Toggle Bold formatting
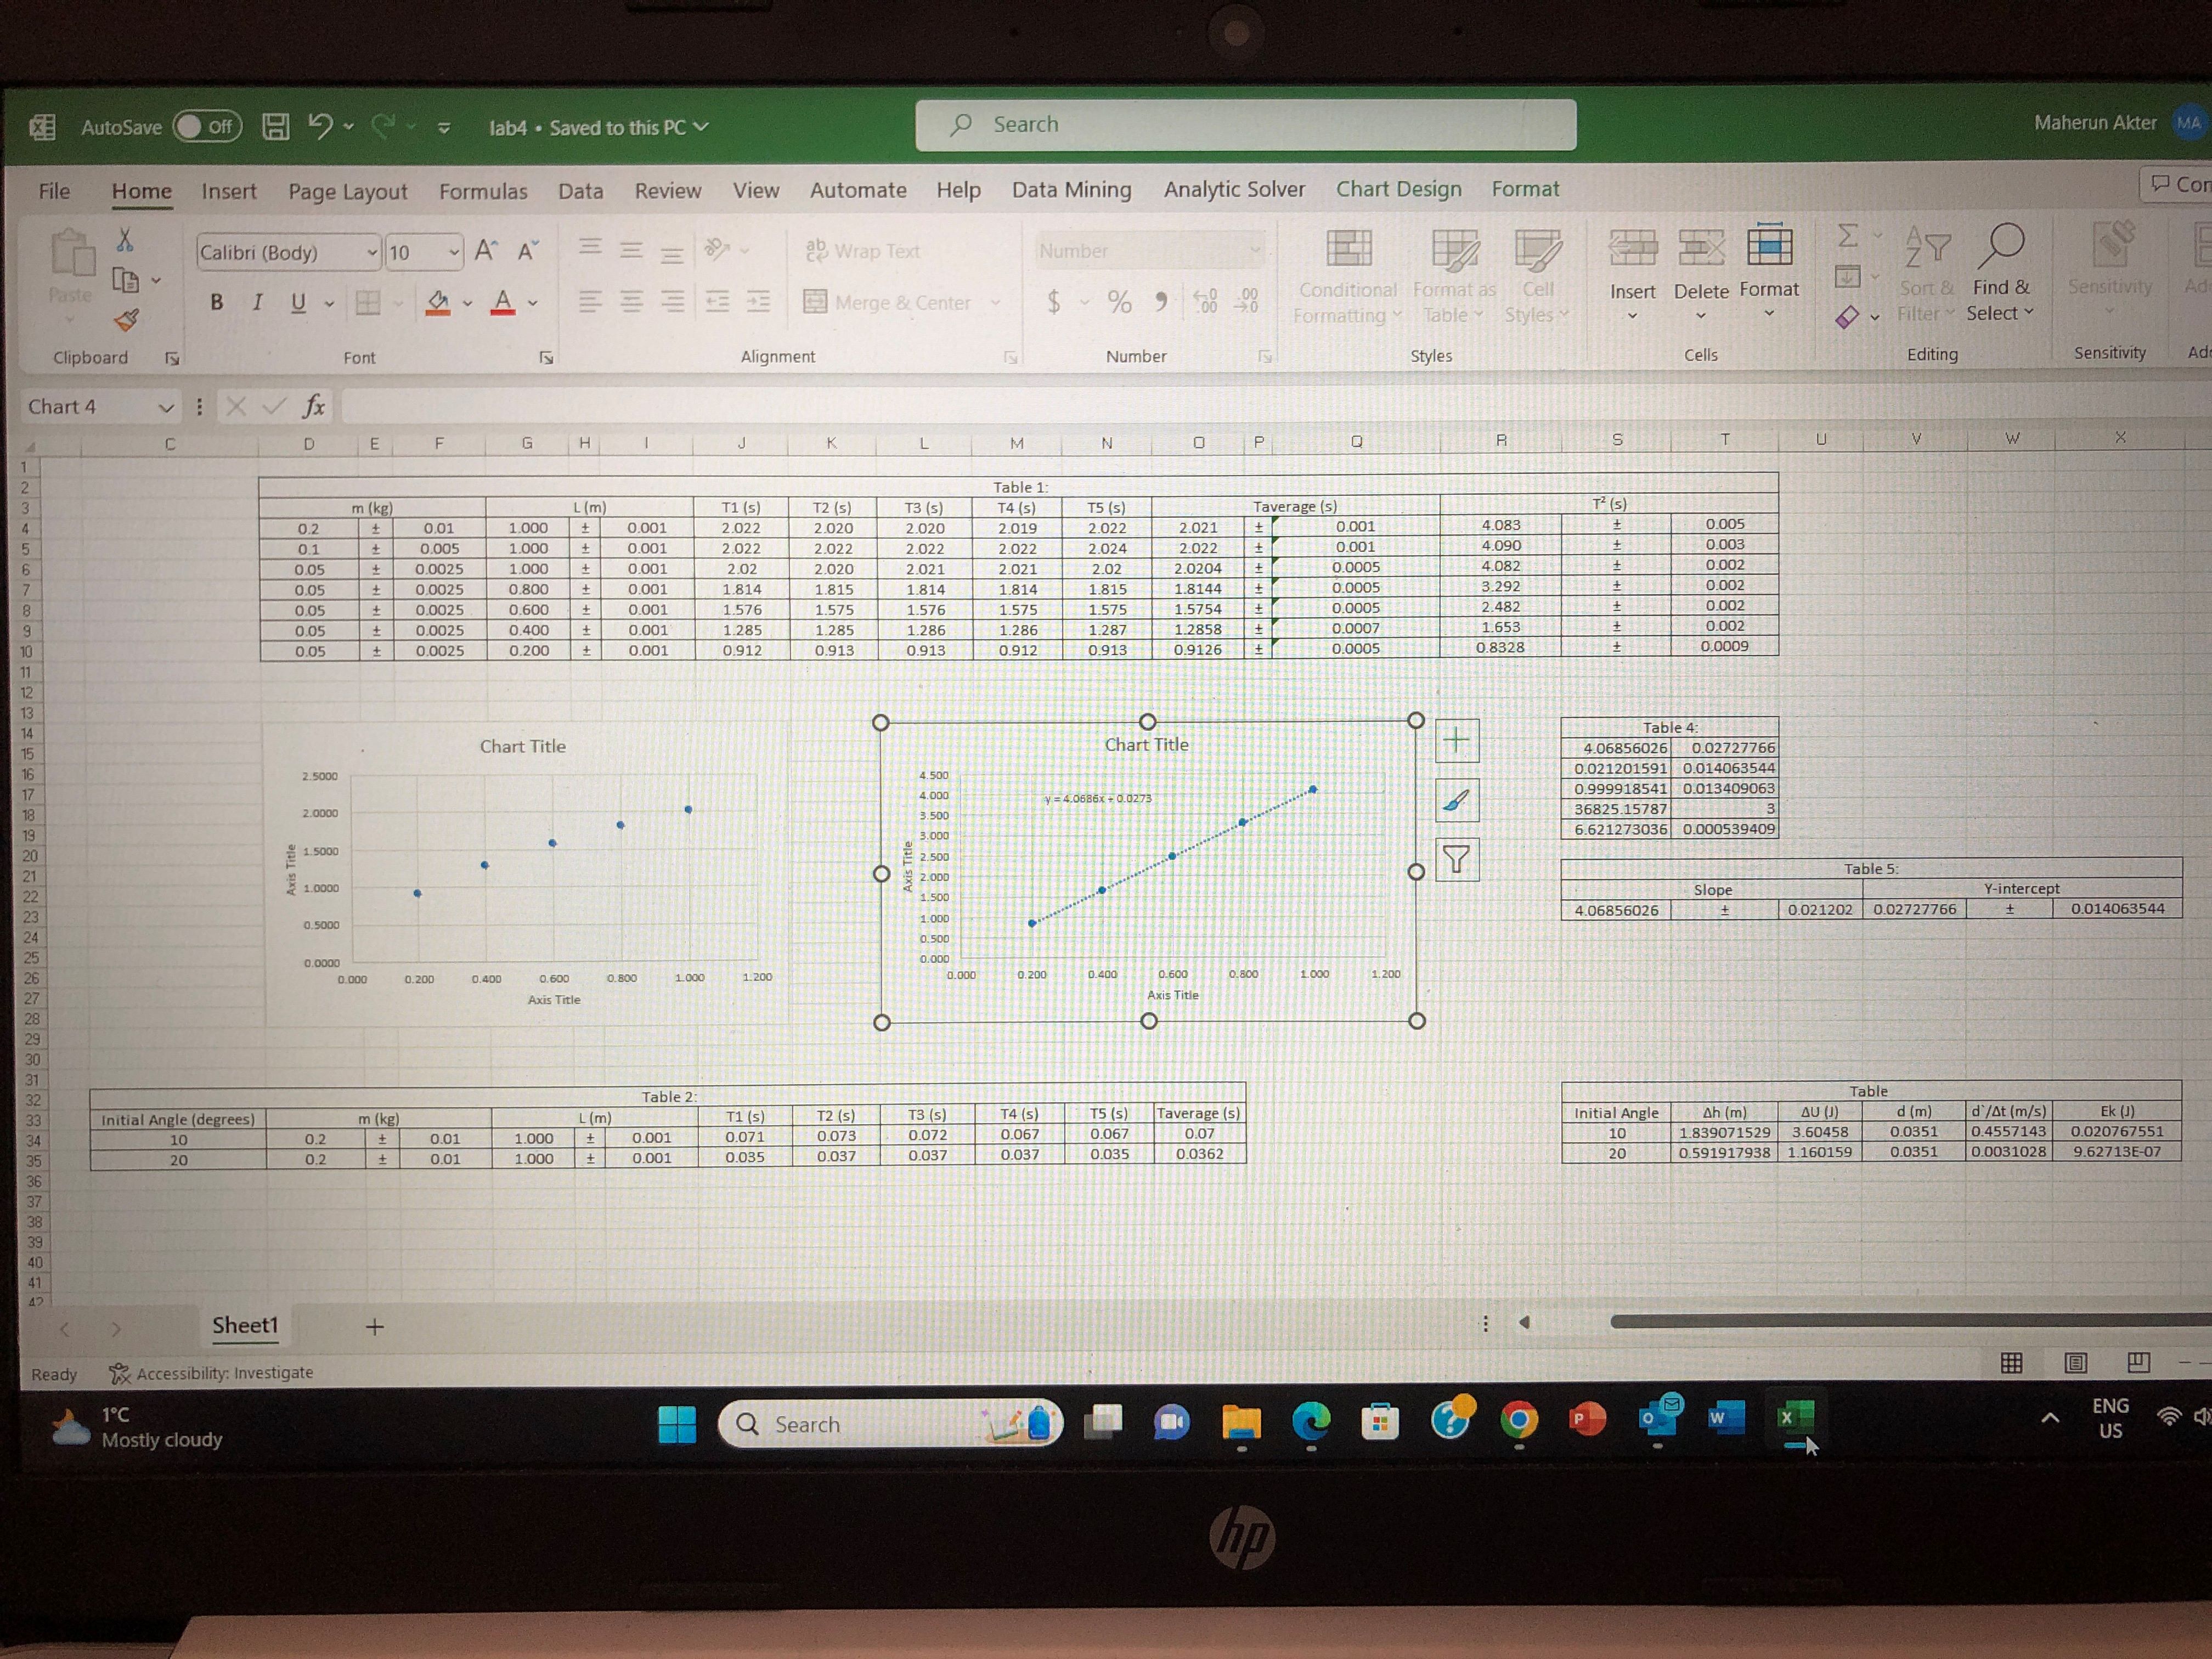Image resolution: width=2212 pixels, height=1659 pixels. click(x=216, y=302)
